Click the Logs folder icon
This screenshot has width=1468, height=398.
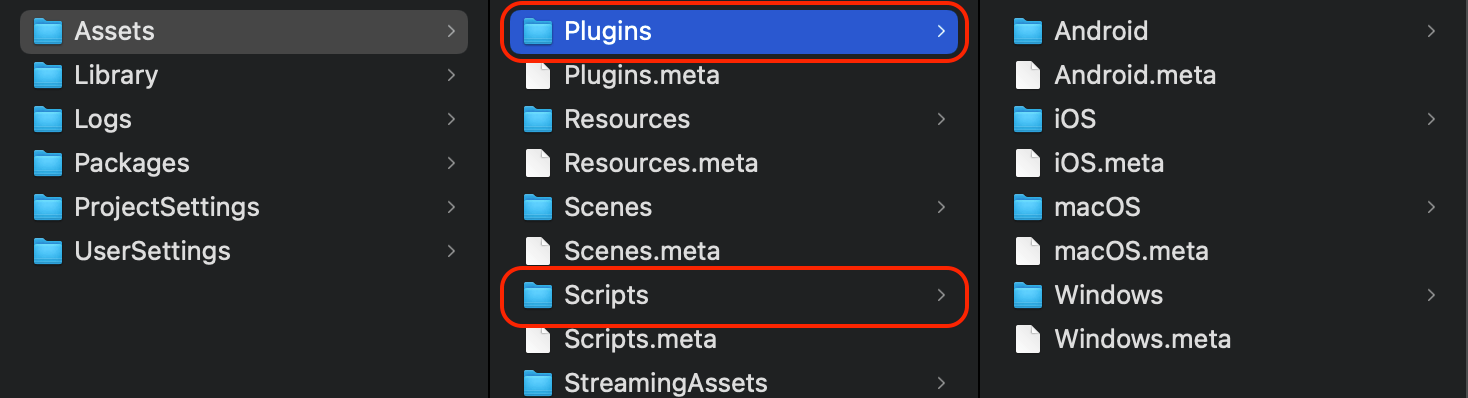pyautogui.click(x=48, y=119)
